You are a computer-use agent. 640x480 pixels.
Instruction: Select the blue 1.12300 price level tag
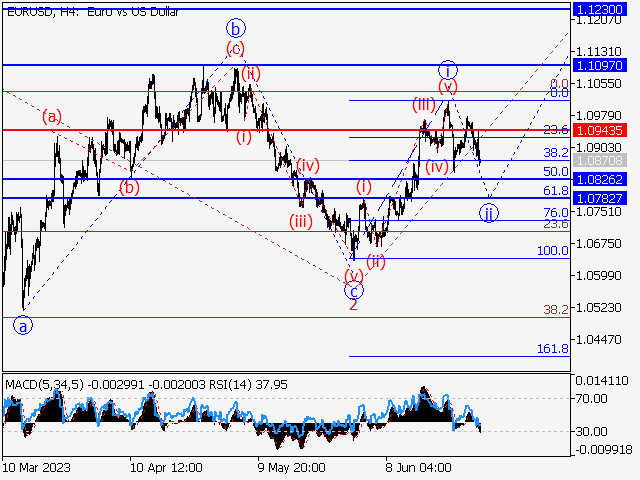click(599, 9)
